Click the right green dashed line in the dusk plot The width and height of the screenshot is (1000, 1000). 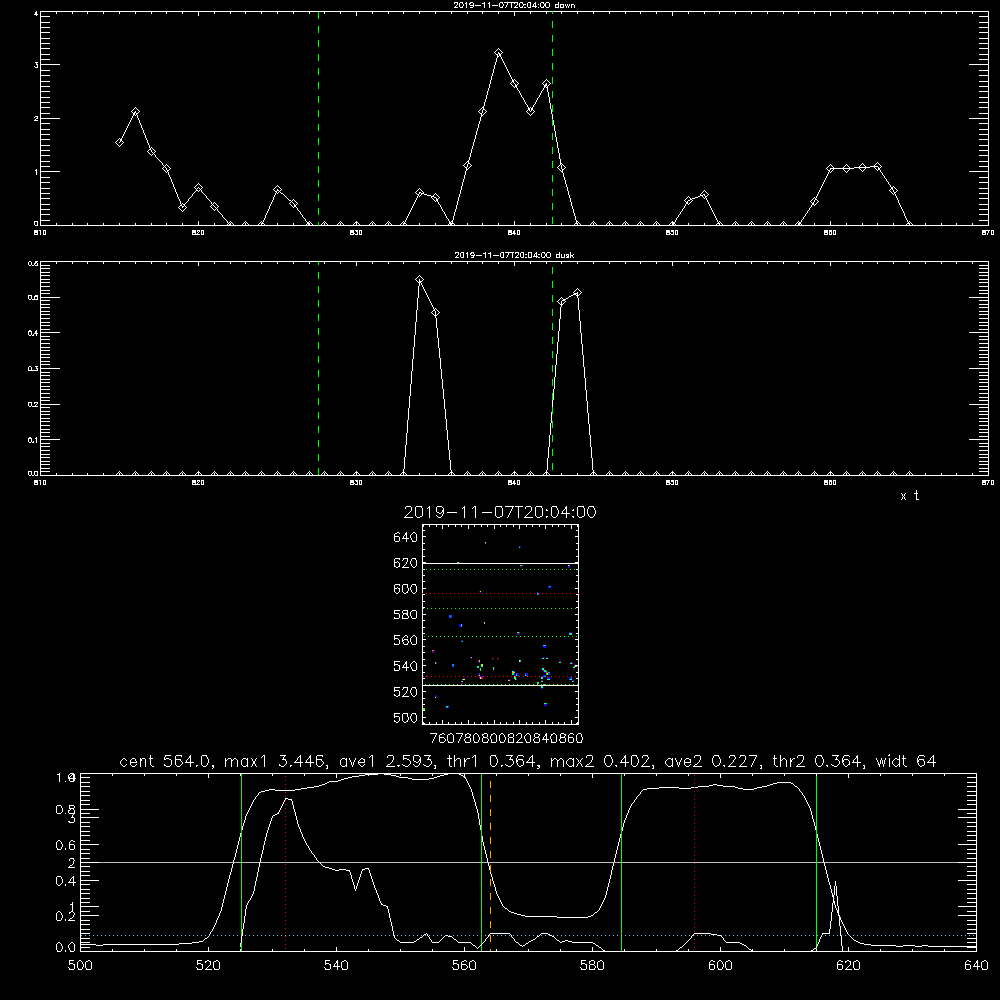tap(552, 369)
